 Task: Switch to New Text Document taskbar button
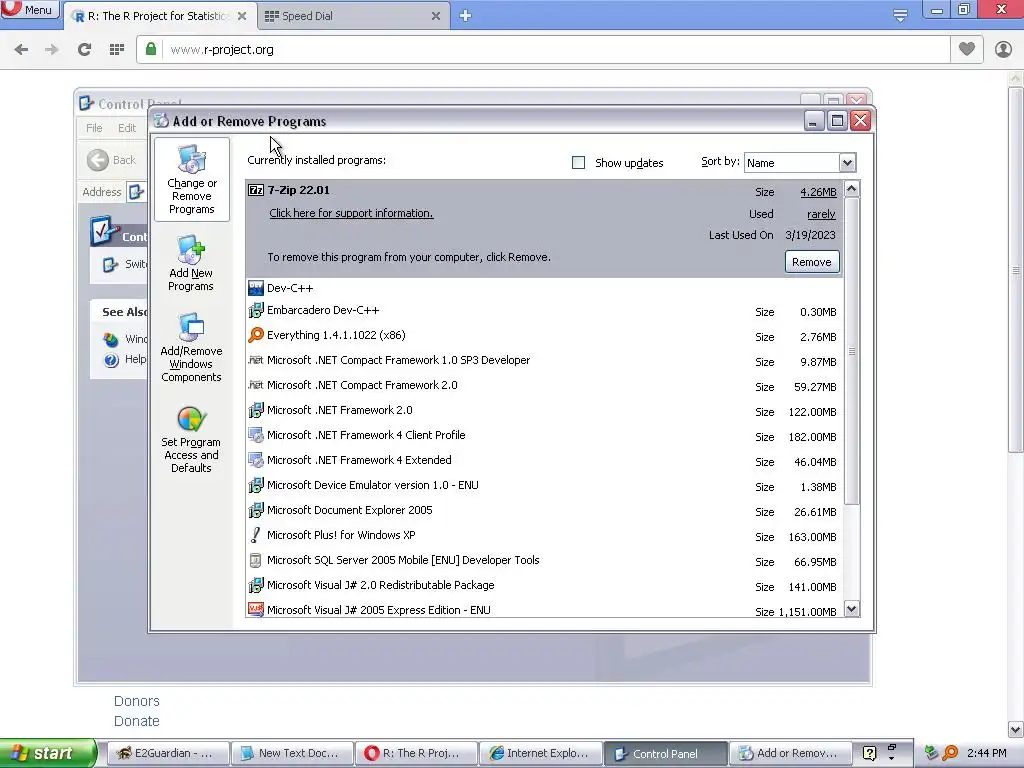(292, 753)
